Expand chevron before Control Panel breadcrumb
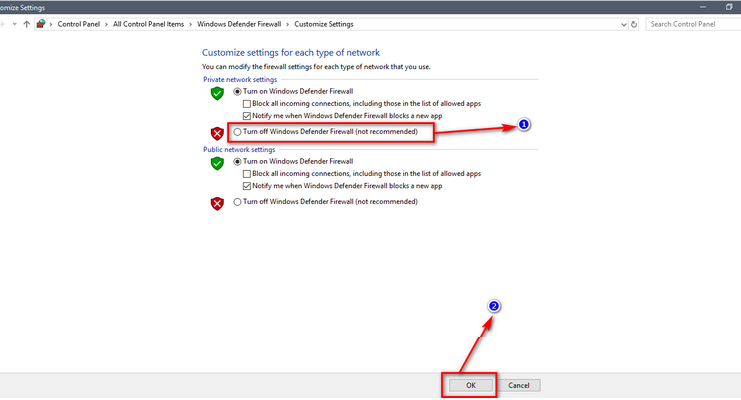The image size is (741, 400). [51, 24]
